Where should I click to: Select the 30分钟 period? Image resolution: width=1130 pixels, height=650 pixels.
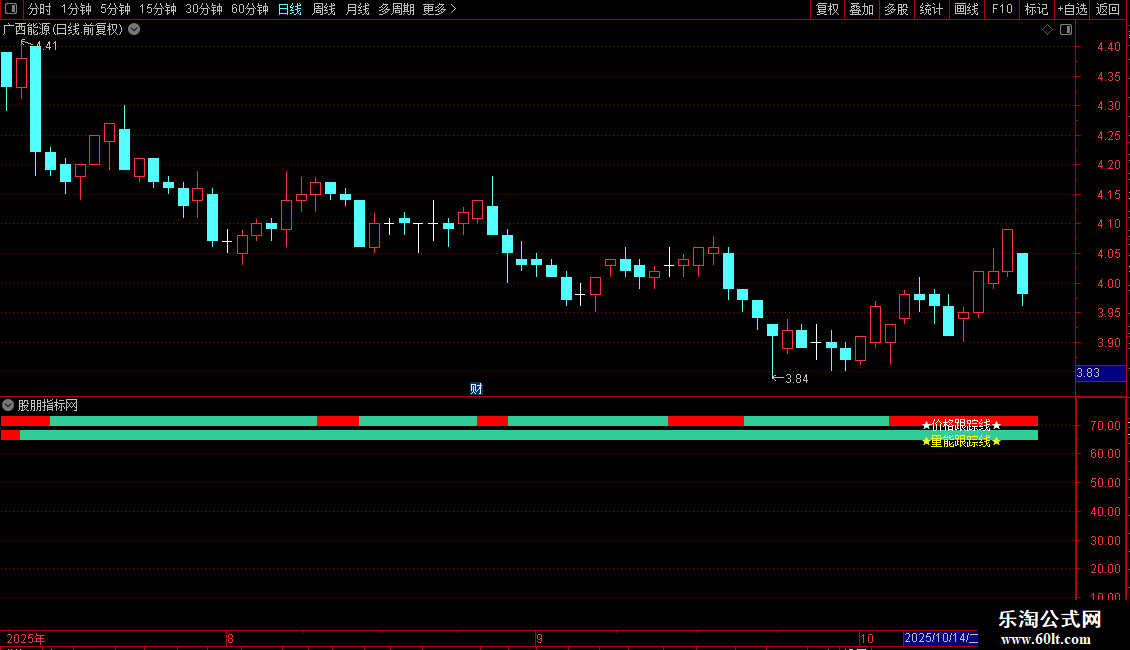tap(203, 9)
